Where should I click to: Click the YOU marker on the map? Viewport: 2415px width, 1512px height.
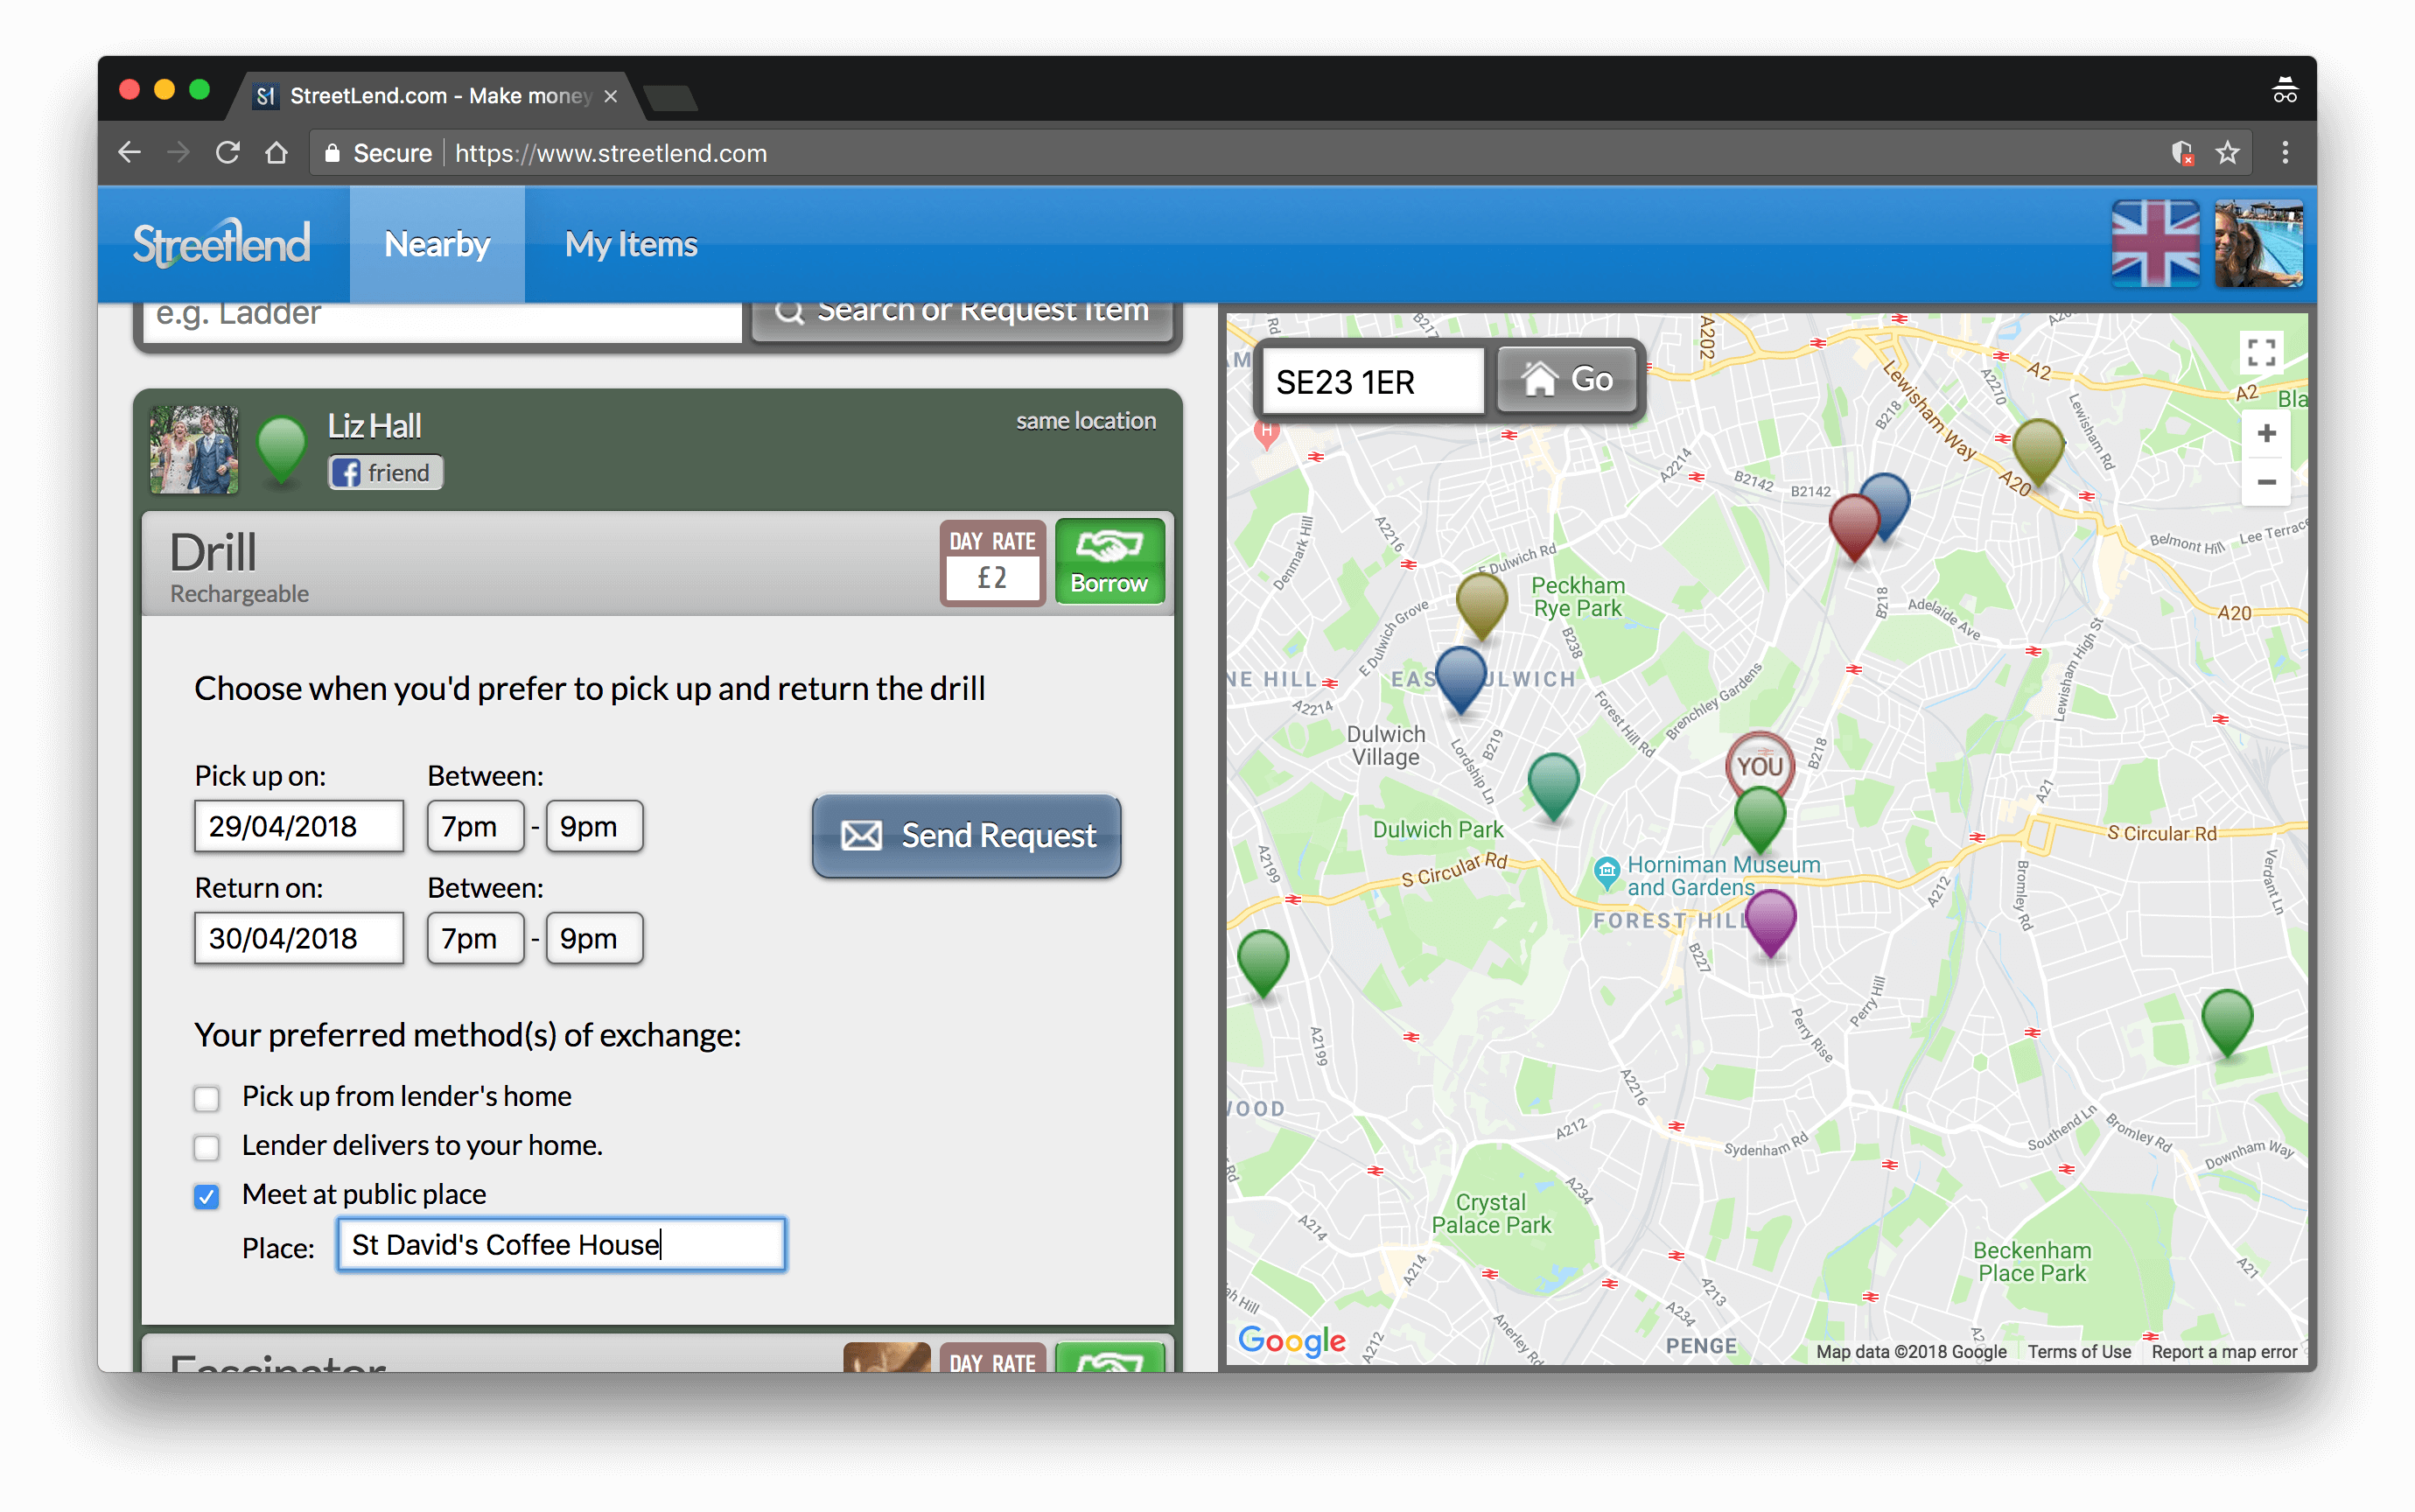click(x=1760, y=766)
